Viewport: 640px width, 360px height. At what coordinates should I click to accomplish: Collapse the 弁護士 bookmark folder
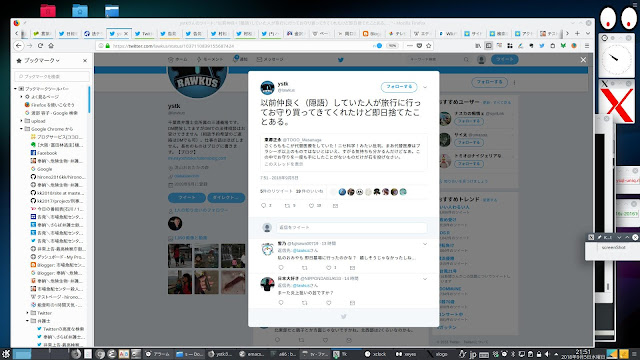click(x=28, y=321)
